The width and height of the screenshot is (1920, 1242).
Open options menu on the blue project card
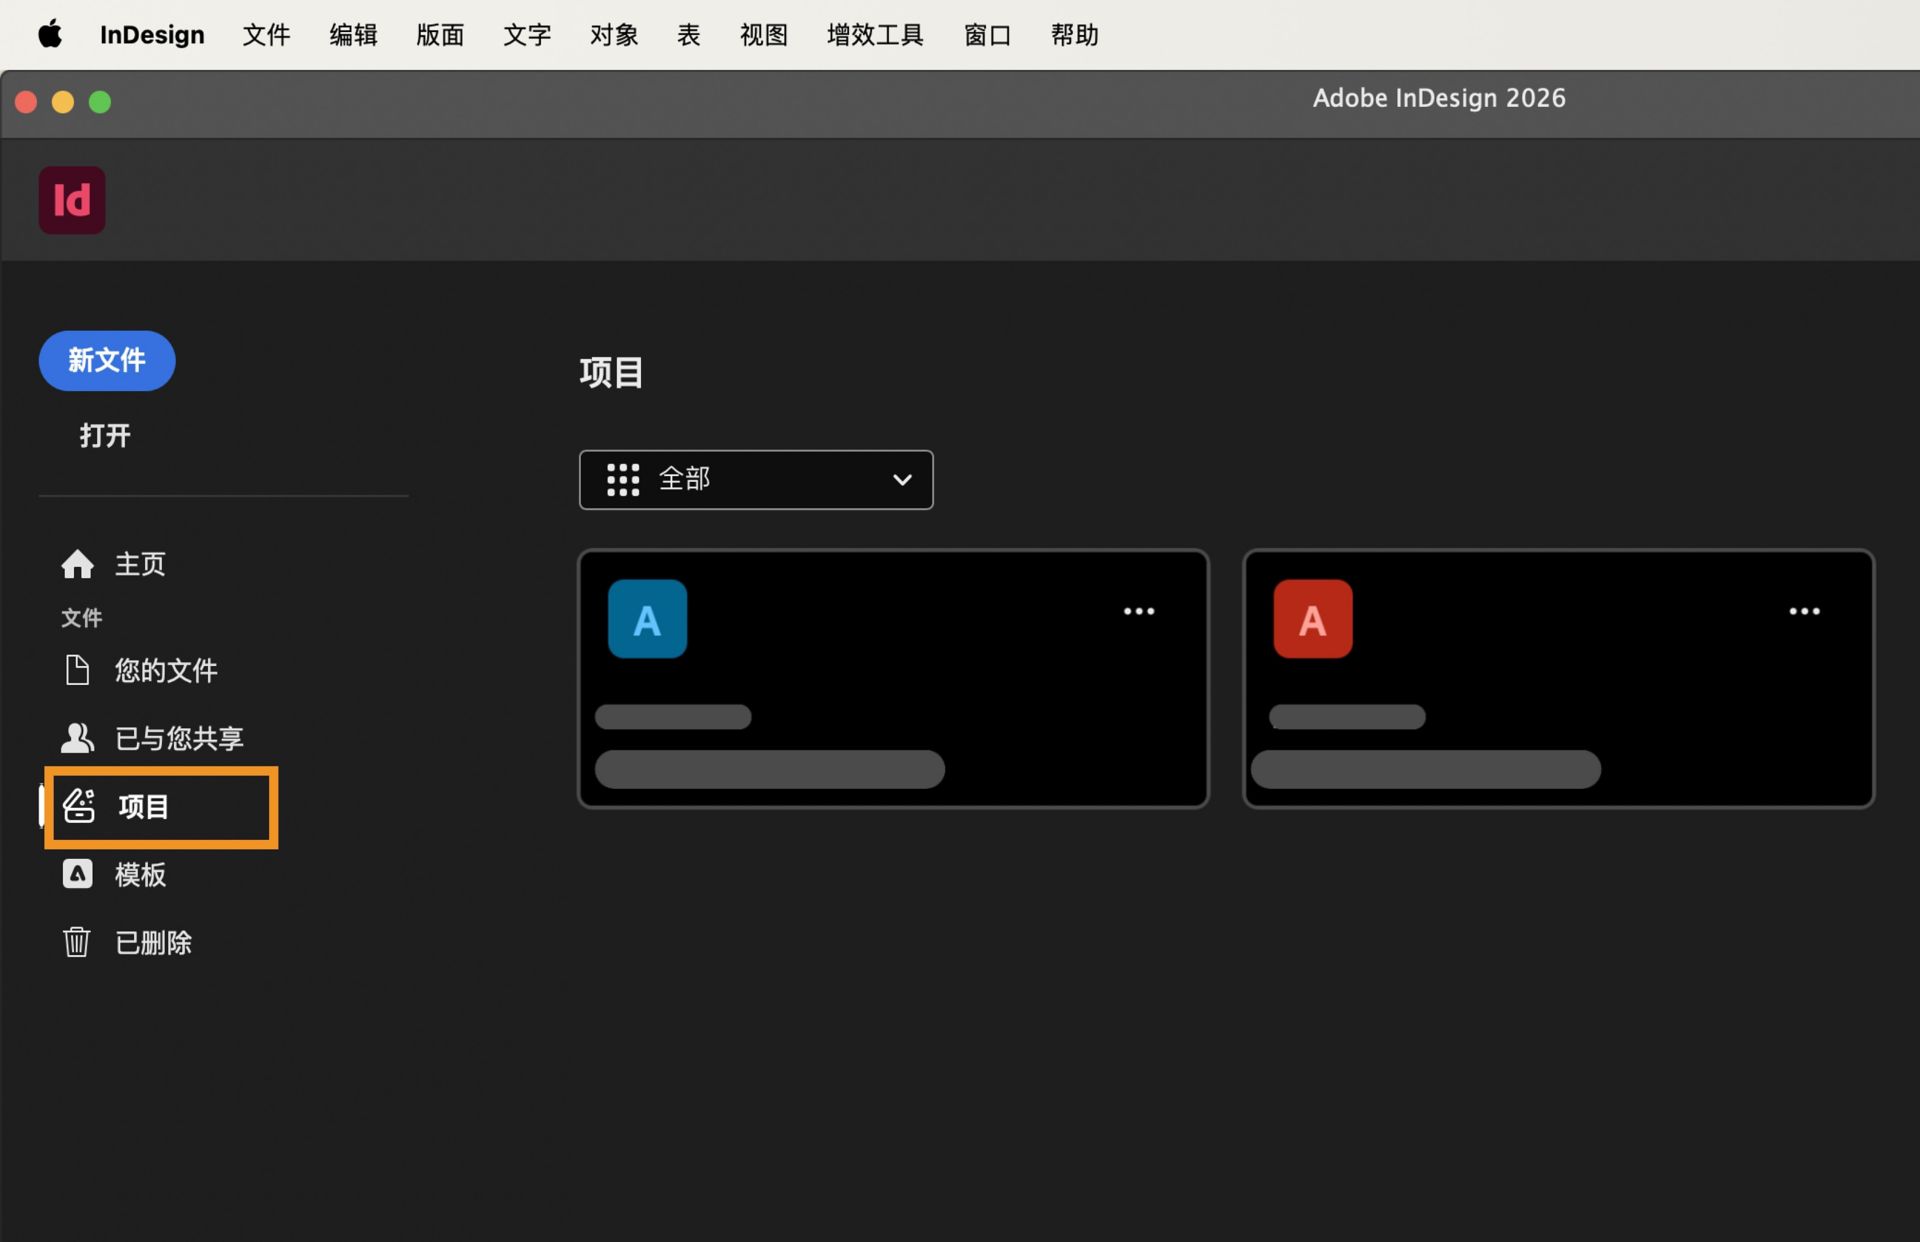(x=1139, y=611)
